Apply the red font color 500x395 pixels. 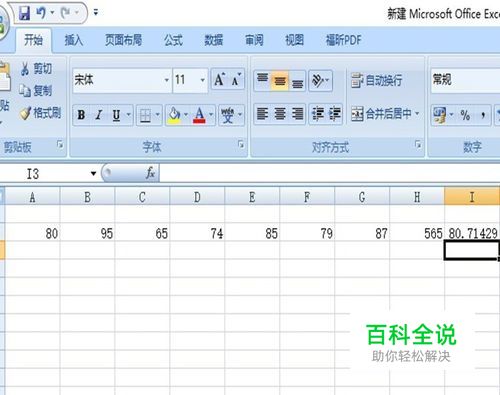[199, 115]
